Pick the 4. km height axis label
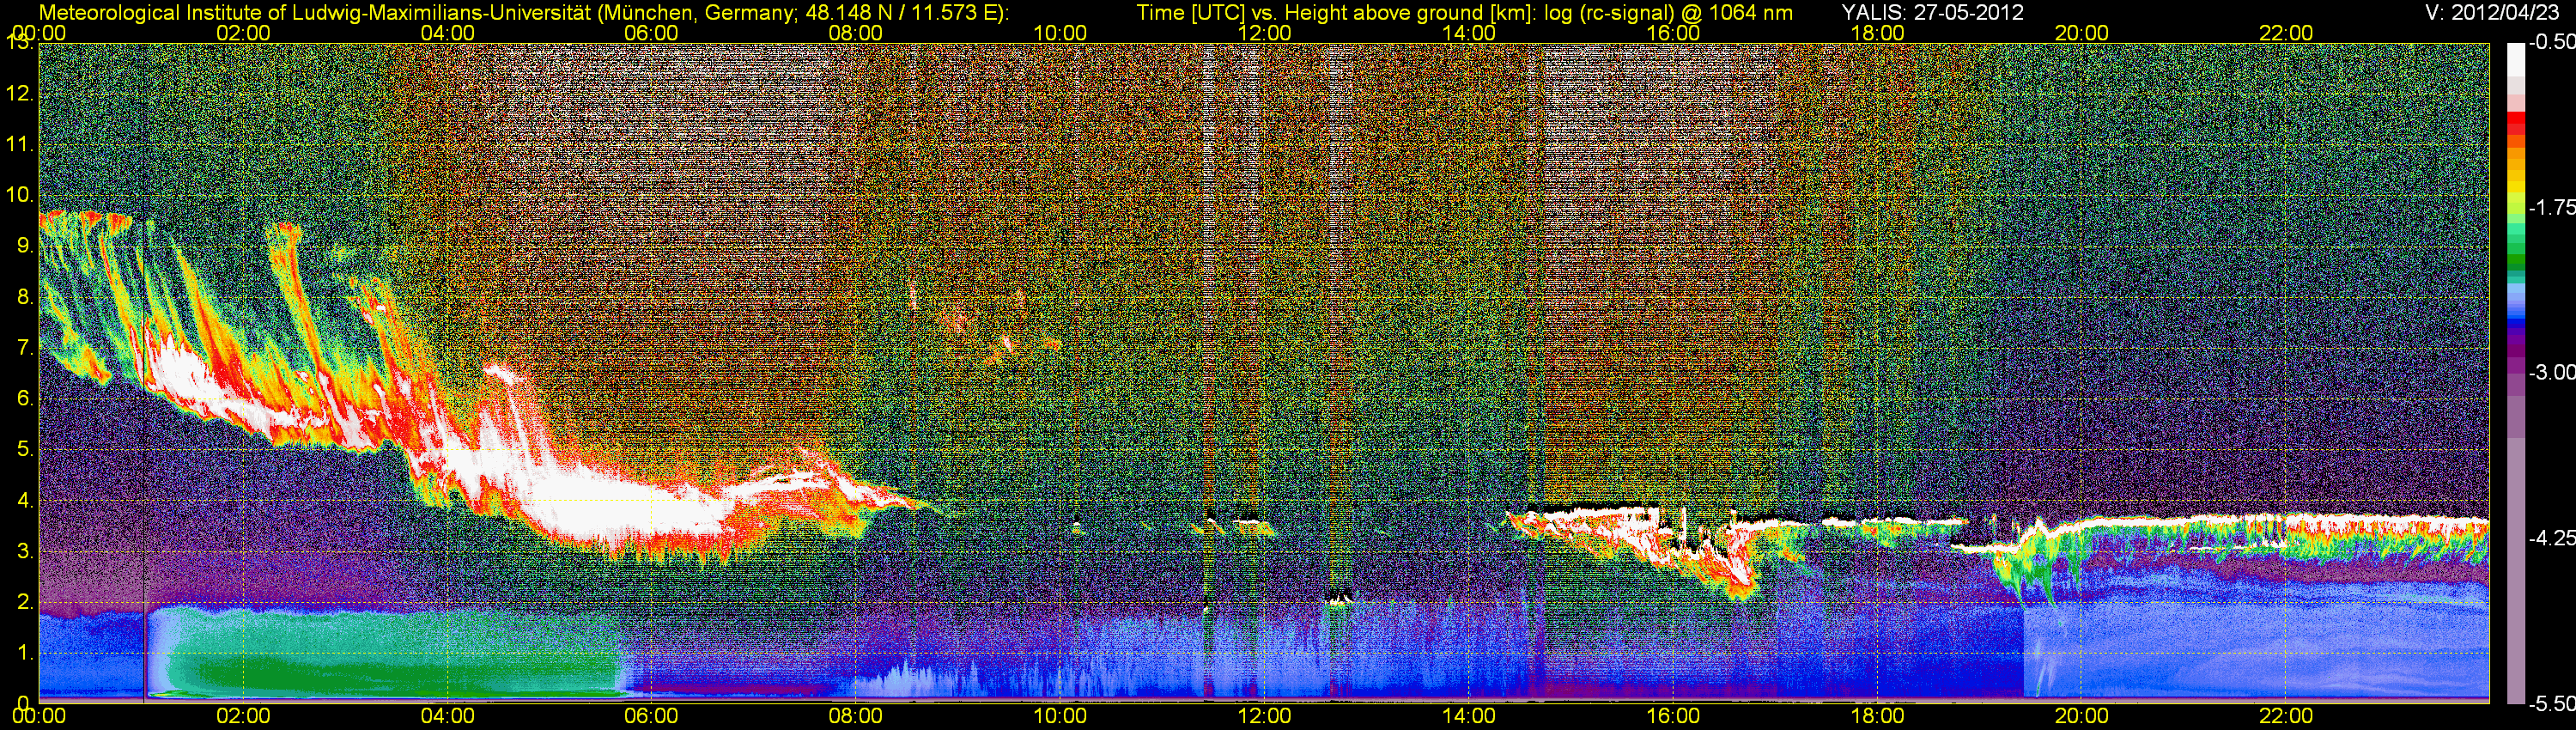 coord(25,501)
